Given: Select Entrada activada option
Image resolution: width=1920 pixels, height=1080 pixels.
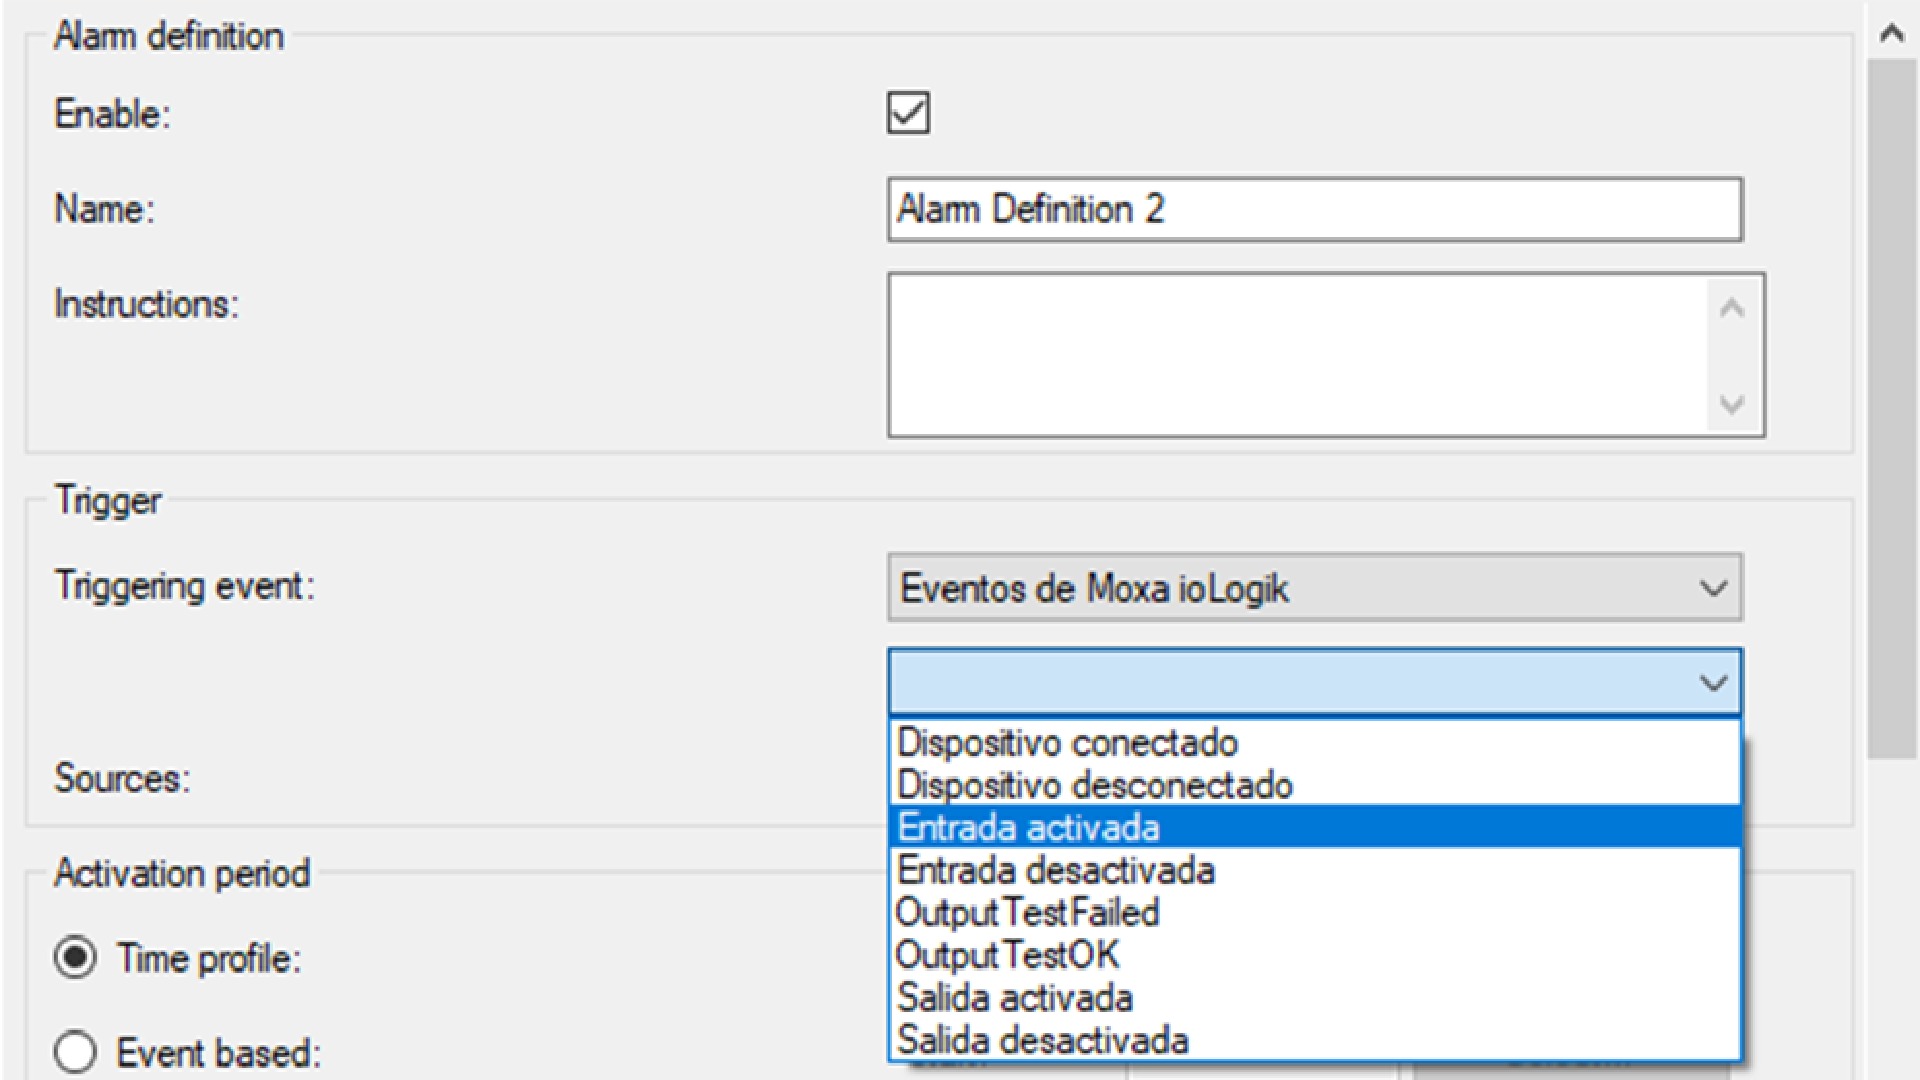Looking at the screenshot, I should (x=1028, y=828).
